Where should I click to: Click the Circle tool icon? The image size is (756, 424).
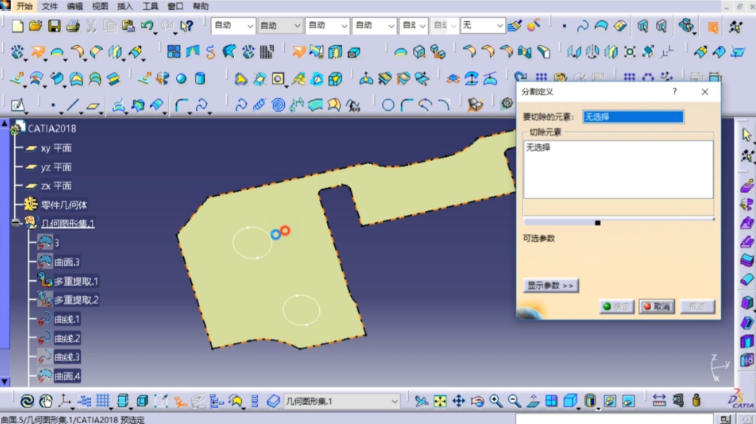pos(388,105)
